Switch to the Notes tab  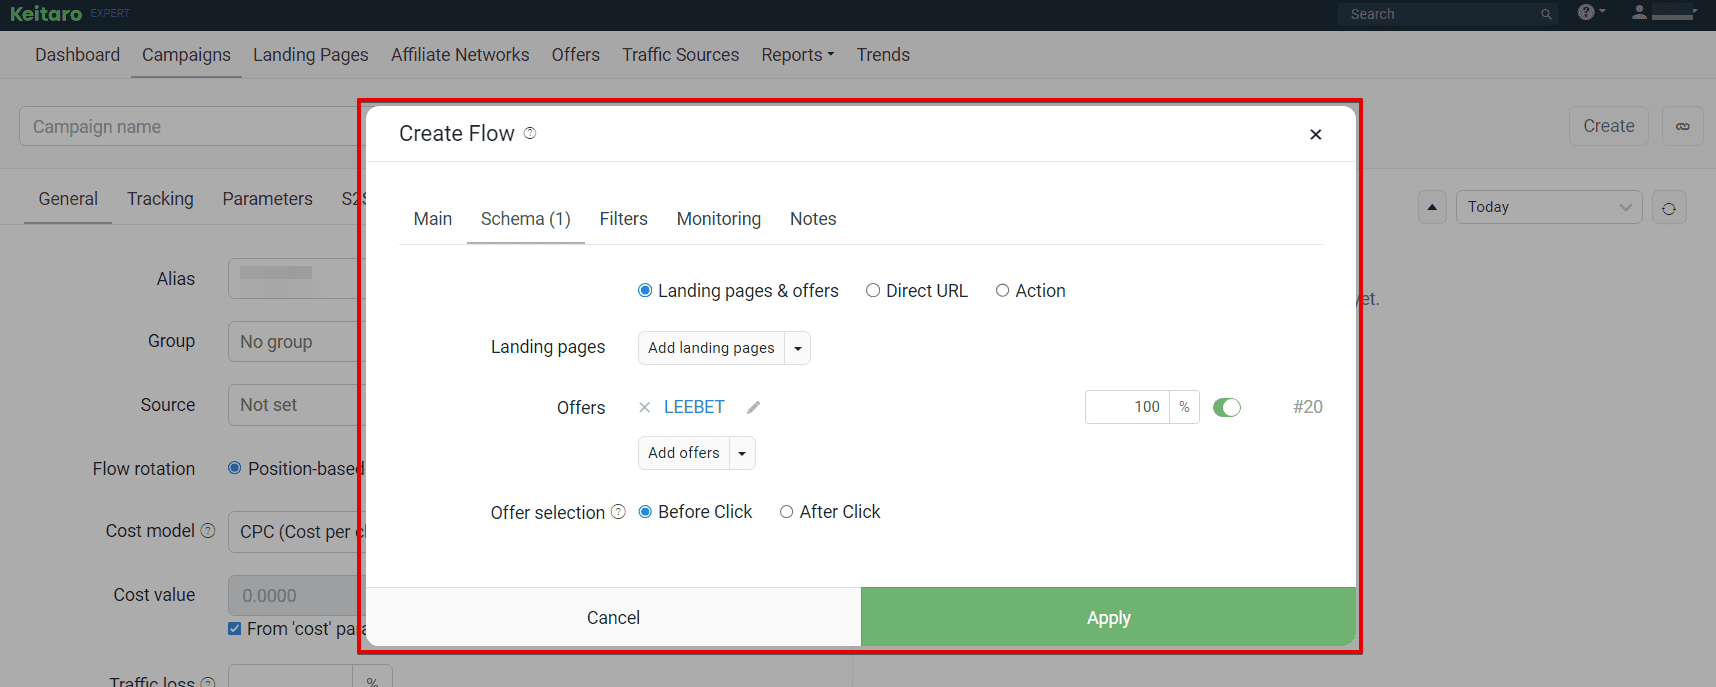click(813, 219)
